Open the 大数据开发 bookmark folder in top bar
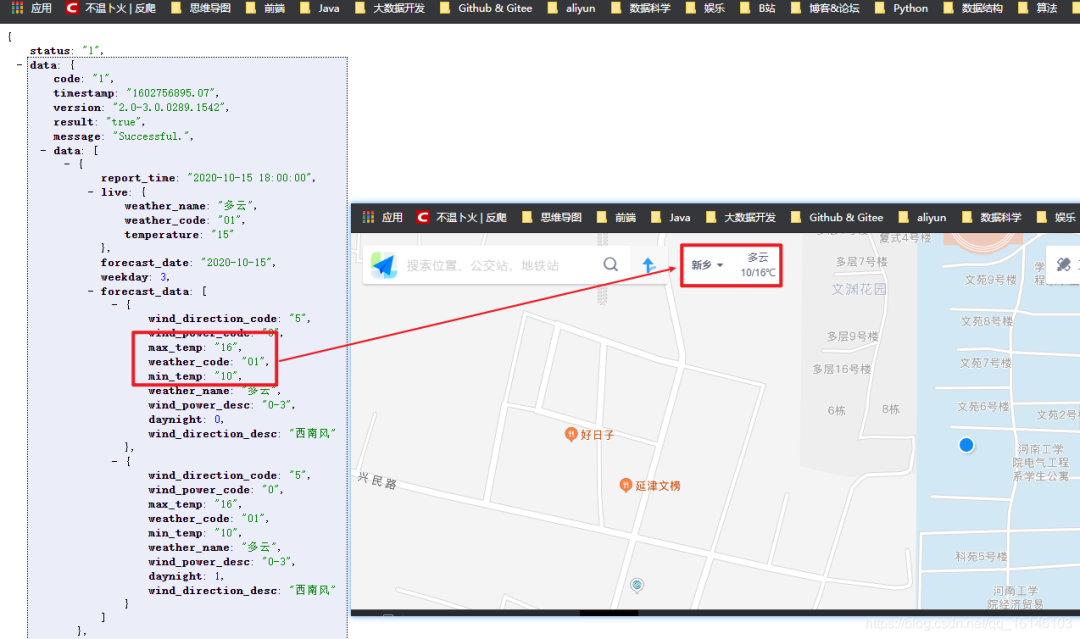This screenshot has width=1080, height=639. (390, 8)
